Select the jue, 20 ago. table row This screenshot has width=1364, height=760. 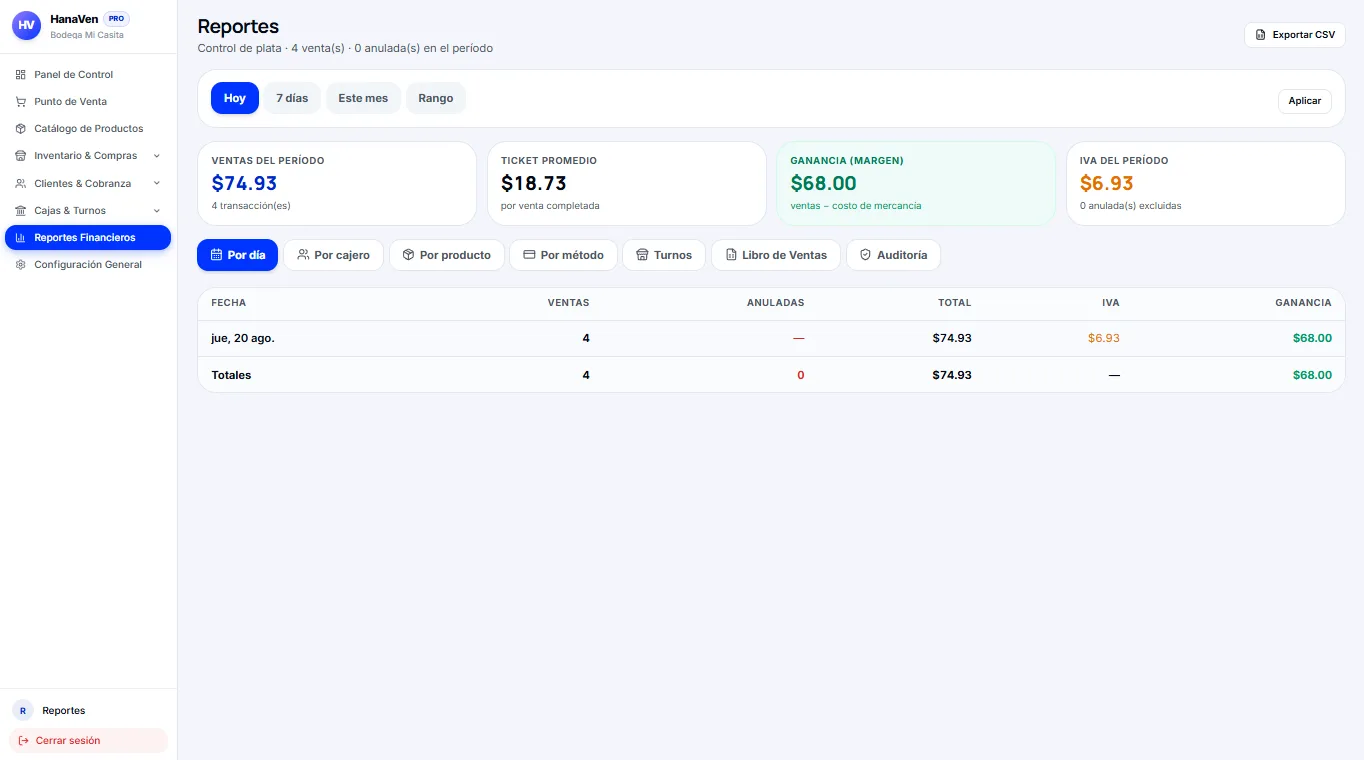(x=771, y=338)
